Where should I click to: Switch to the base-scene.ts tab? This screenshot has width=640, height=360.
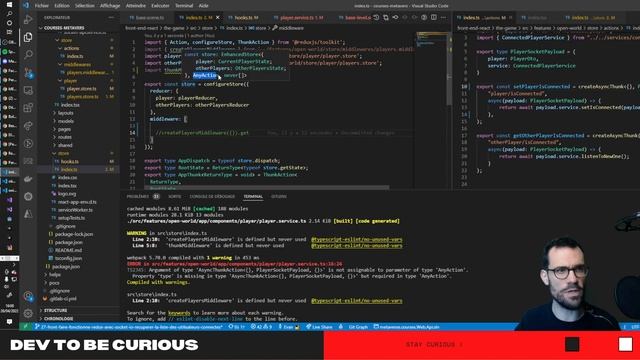point(147,18)
